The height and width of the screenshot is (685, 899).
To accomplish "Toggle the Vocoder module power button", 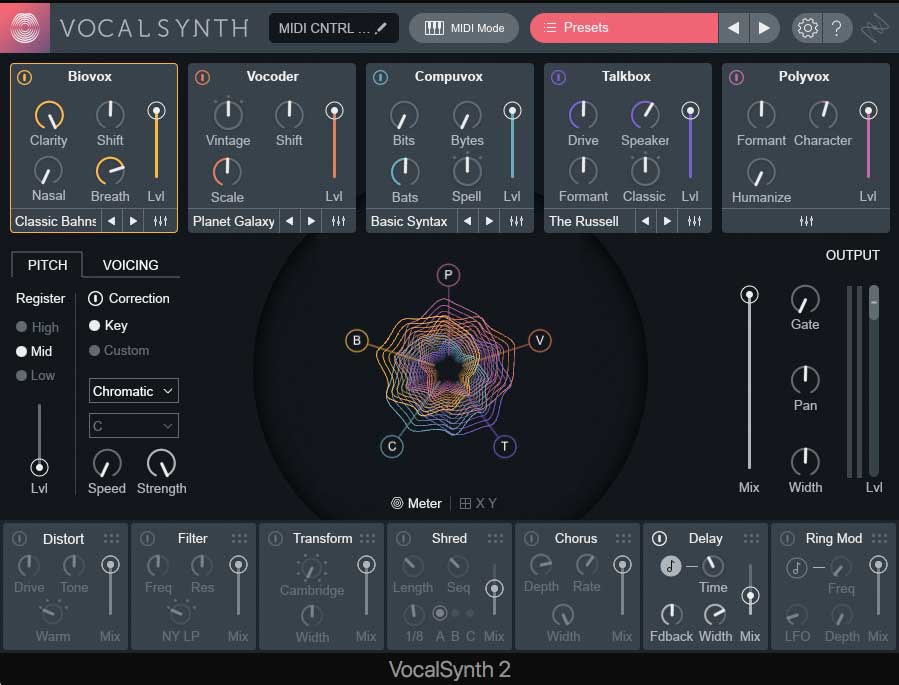I will 203,77.
